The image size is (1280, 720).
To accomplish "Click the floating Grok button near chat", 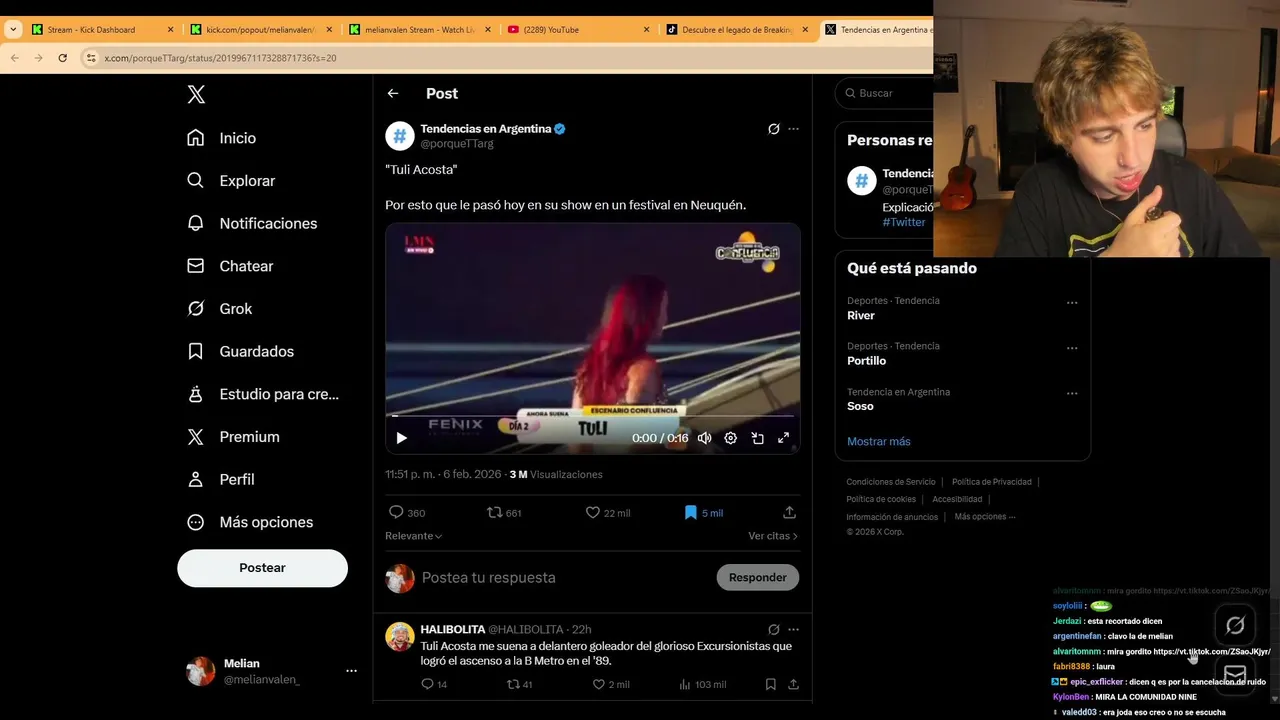I will click(1235, 626).
